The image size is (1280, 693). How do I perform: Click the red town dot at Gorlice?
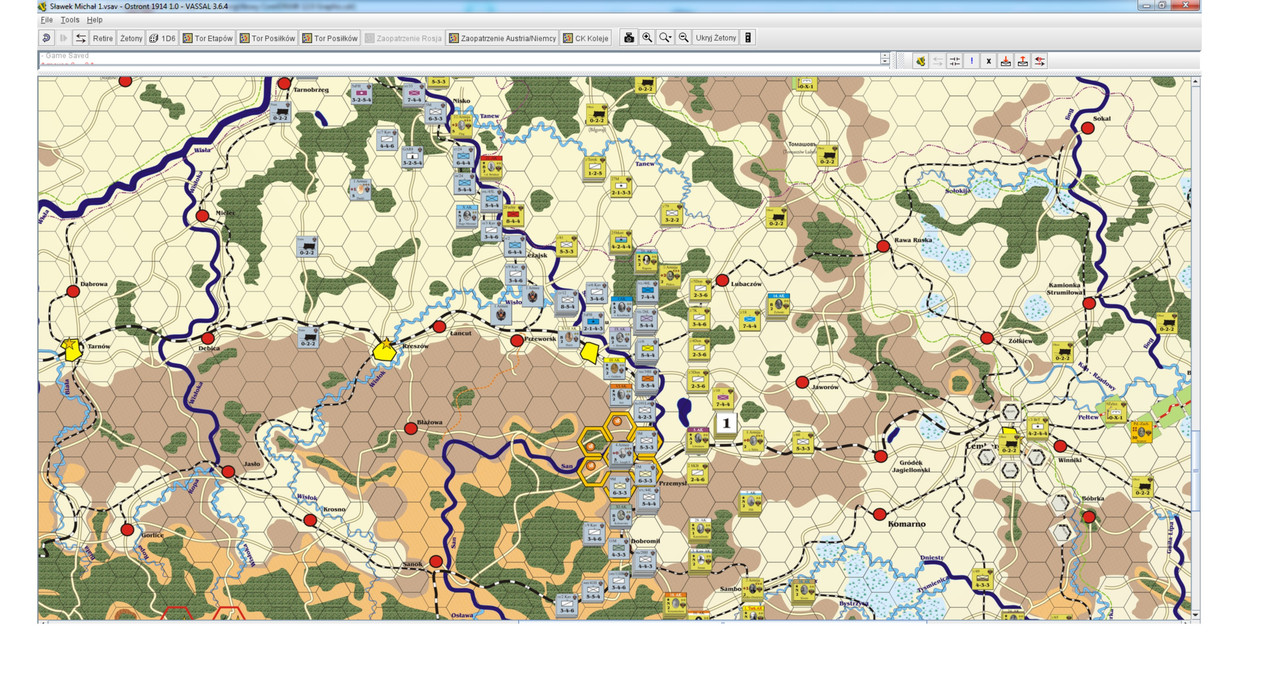click(x=126, y=529)
